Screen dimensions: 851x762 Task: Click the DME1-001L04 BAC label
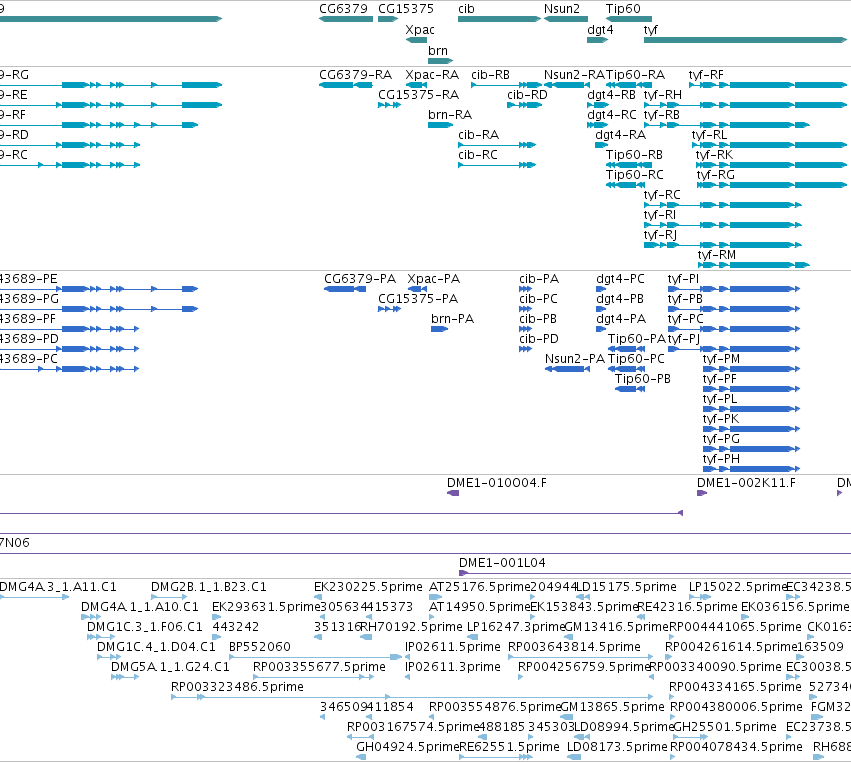pos(502,563)
